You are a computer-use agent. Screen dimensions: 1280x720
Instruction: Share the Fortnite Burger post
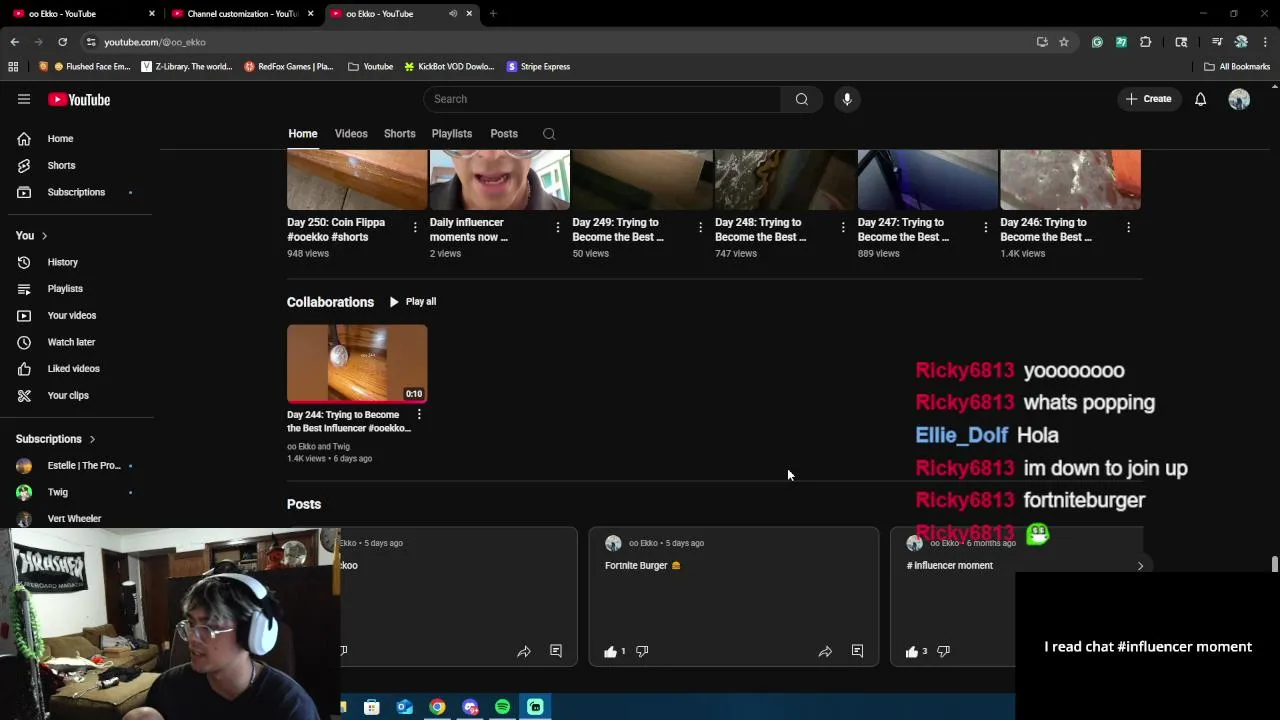pos(825,651)
